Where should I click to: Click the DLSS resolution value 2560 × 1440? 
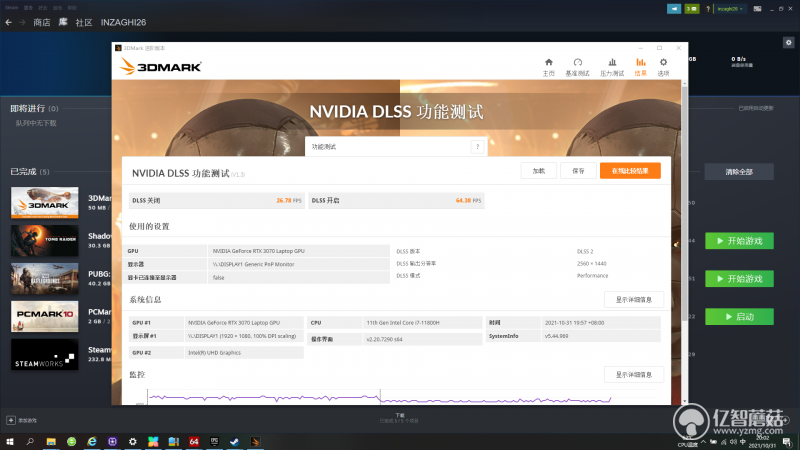click(592, 264)
